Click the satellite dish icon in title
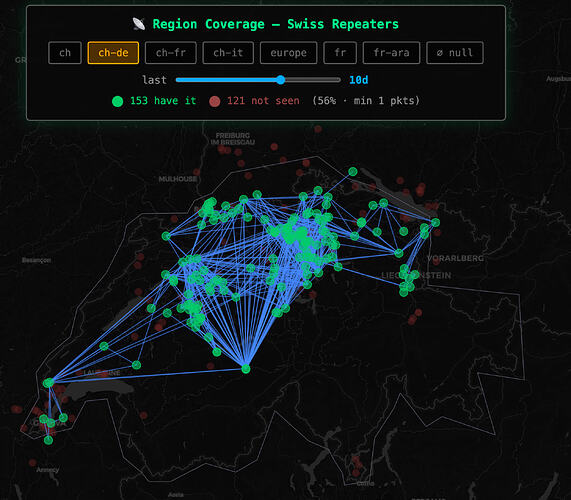Screen dimensions: 571x500 tap(139, 24)
